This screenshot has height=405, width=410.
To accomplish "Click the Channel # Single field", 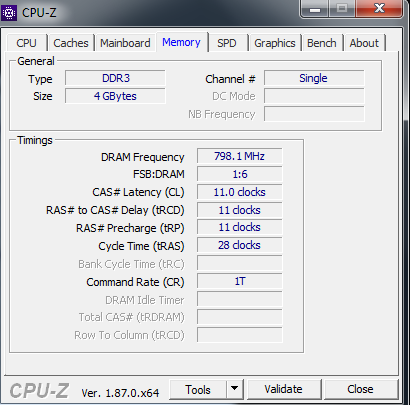I will tap(314, 78).
